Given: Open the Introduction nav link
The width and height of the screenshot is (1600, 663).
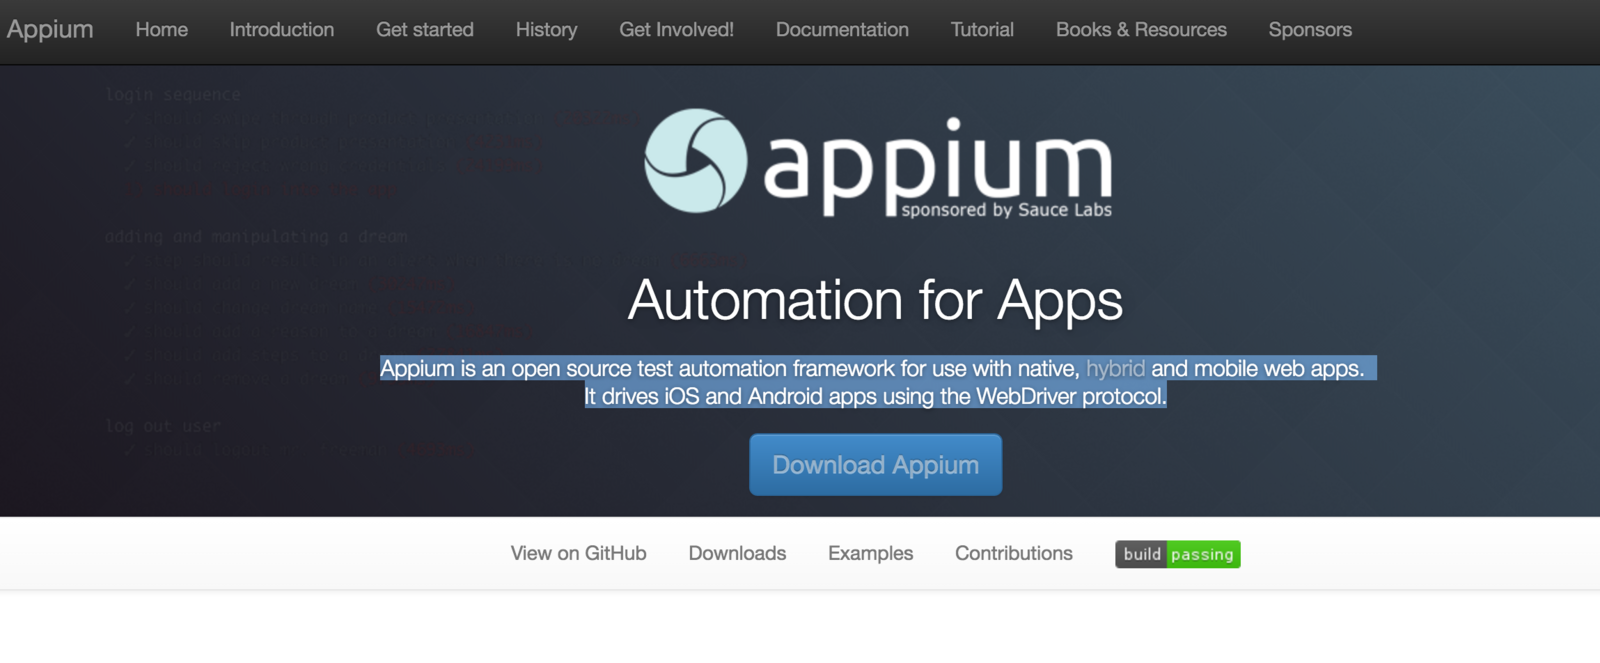Looking at the screenshot, I should tap(282, 30).
